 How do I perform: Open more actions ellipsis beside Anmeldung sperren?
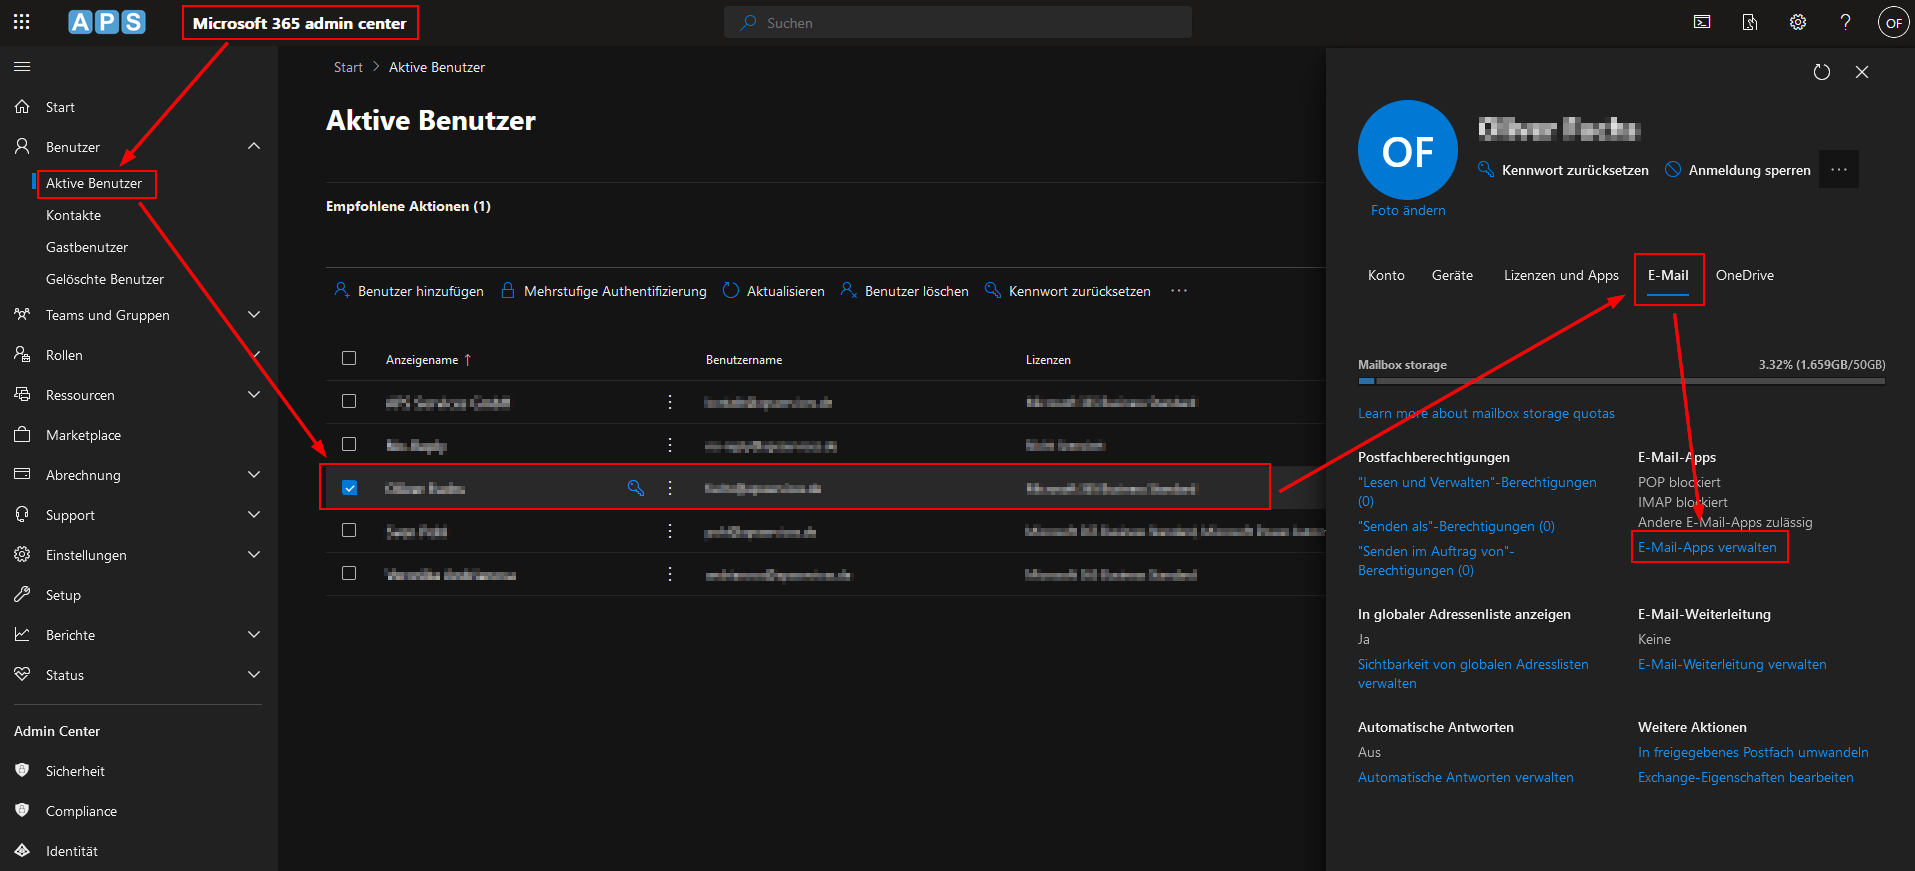pyautogui.click(x=1838, y=170)
